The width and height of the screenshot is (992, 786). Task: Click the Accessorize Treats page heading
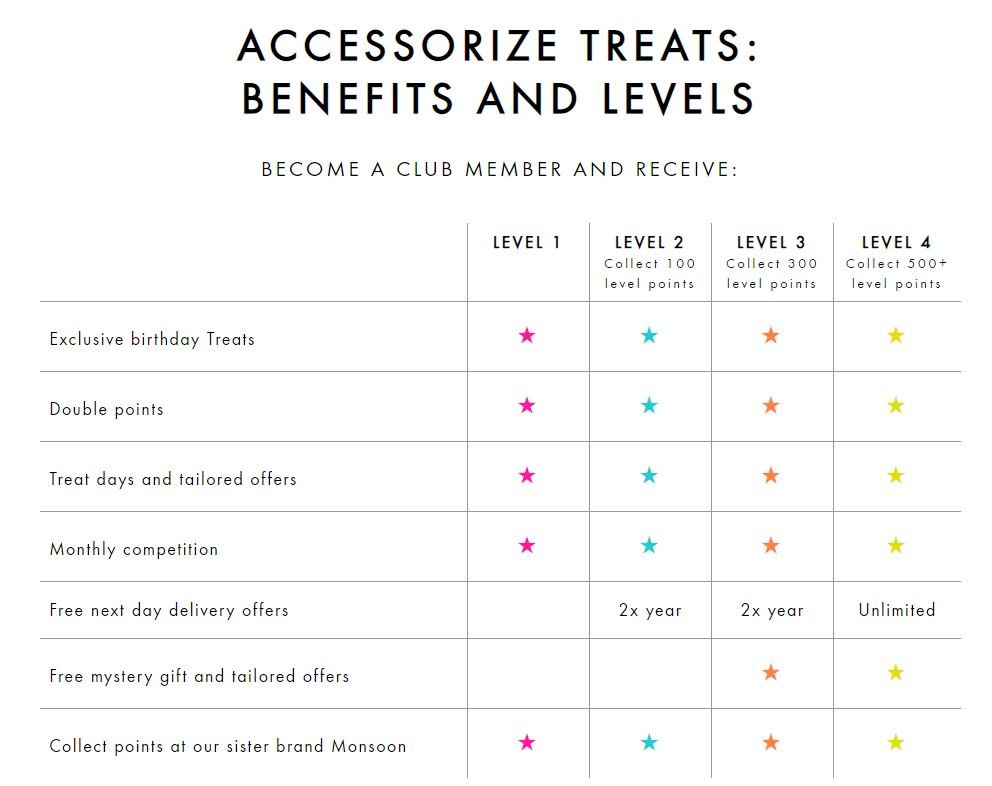point(497,72)
